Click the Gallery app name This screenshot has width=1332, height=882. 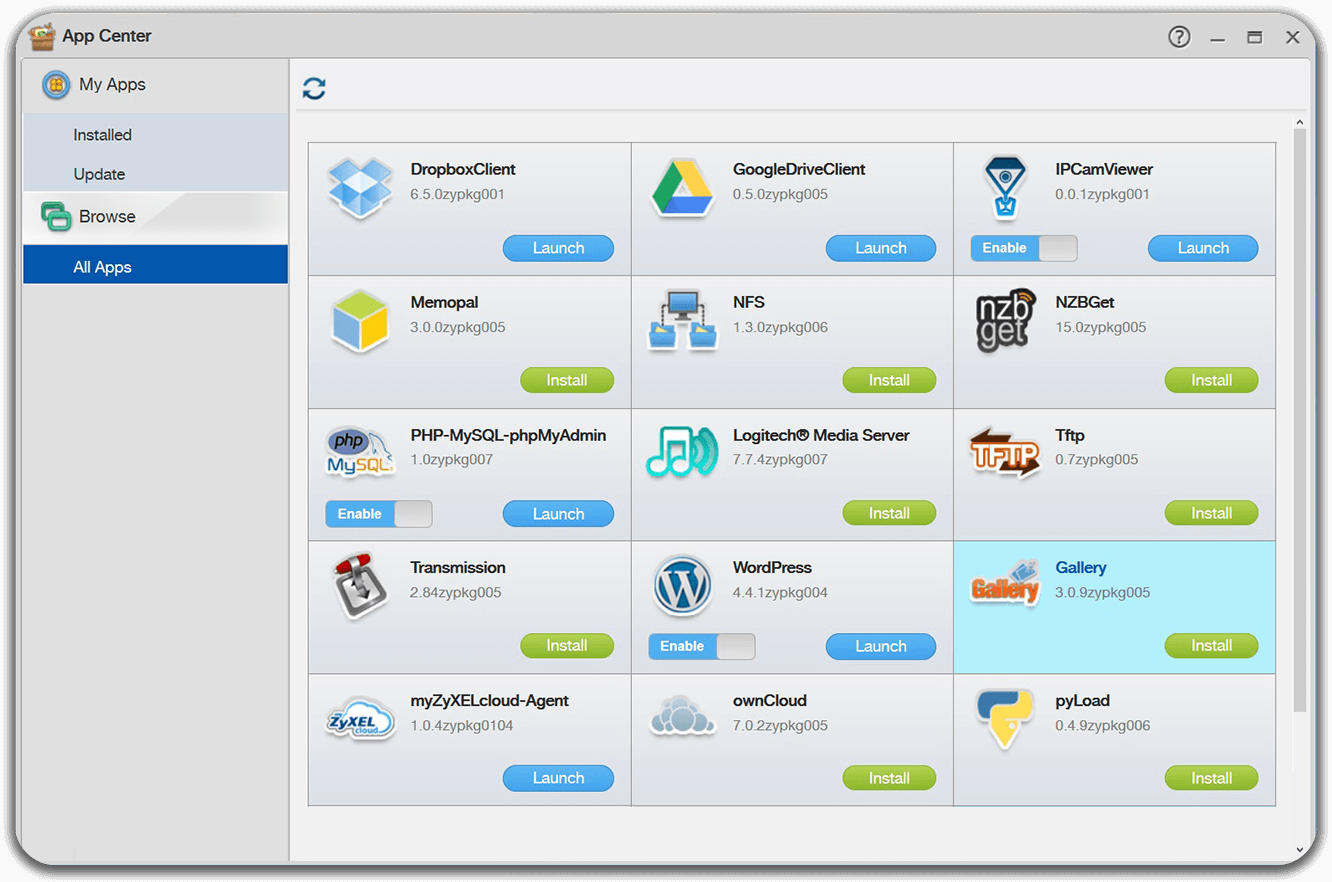1080,567
